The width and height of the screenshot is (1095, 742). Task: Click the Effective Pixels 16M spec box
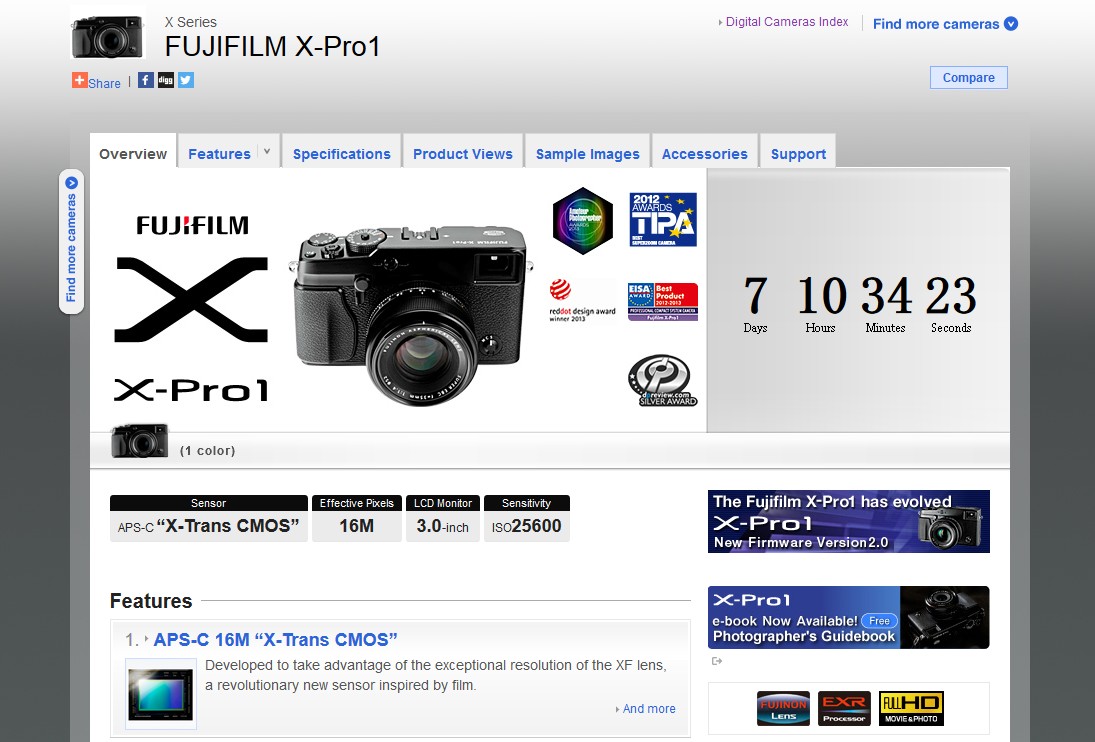[357, 518]
